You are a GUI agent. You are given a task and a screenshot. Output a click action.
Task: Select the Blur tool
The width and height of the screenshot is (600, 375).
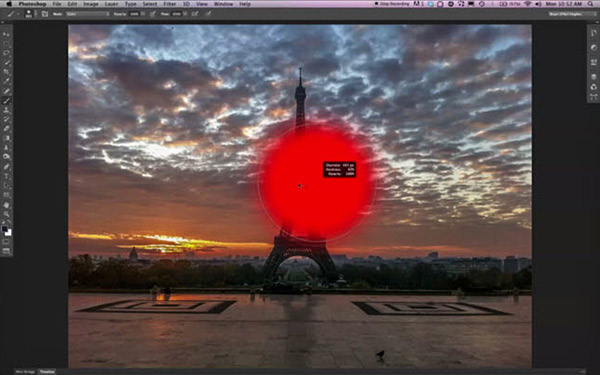click(7, 147)
